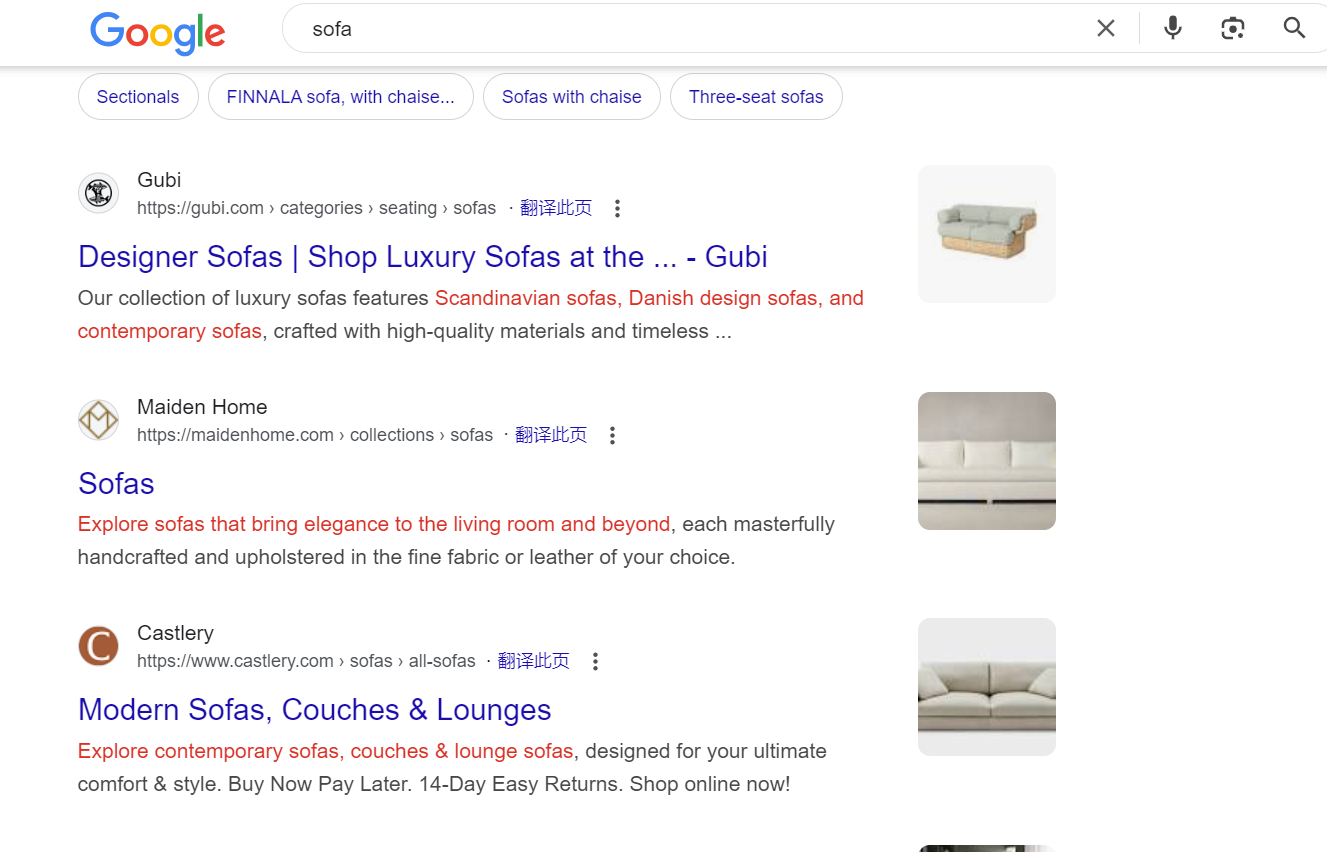
Task: Open Modern Sofas, Couches & Lounges link
Action: [x=314, y=710]
